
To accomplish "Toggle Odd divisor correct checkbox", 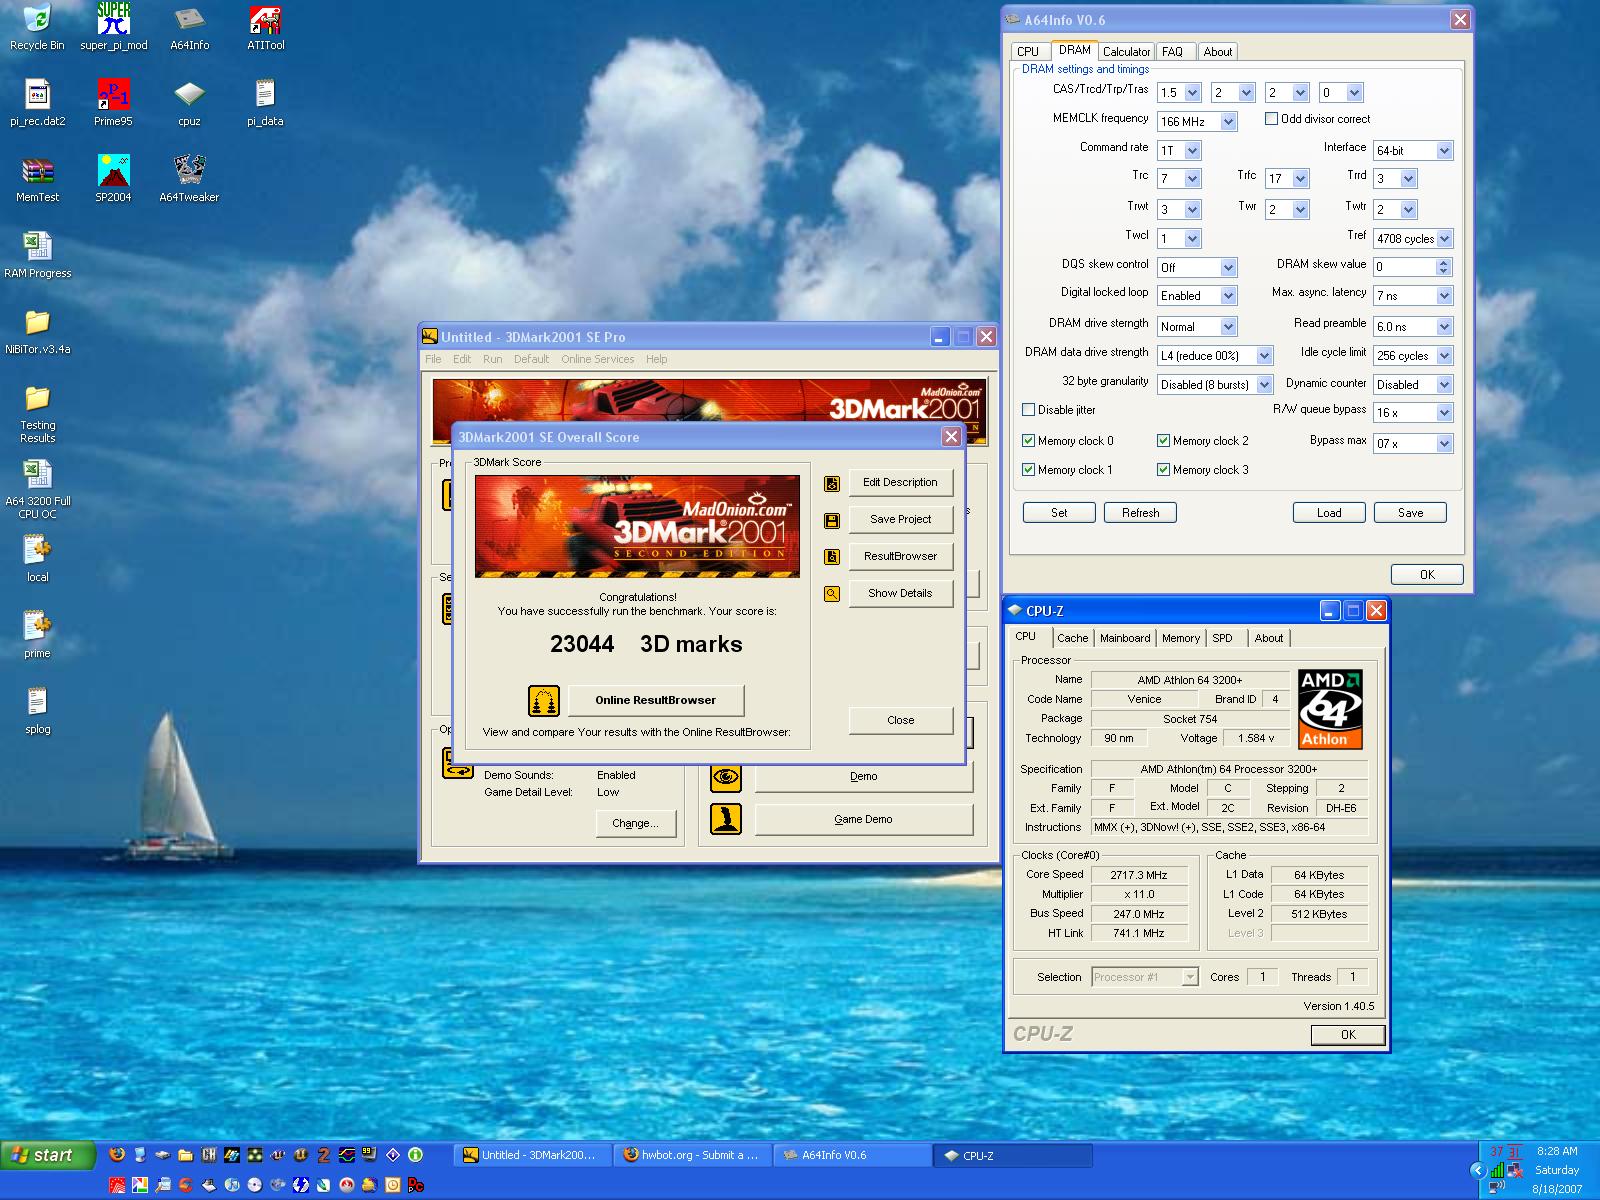I will (1271, 119).
